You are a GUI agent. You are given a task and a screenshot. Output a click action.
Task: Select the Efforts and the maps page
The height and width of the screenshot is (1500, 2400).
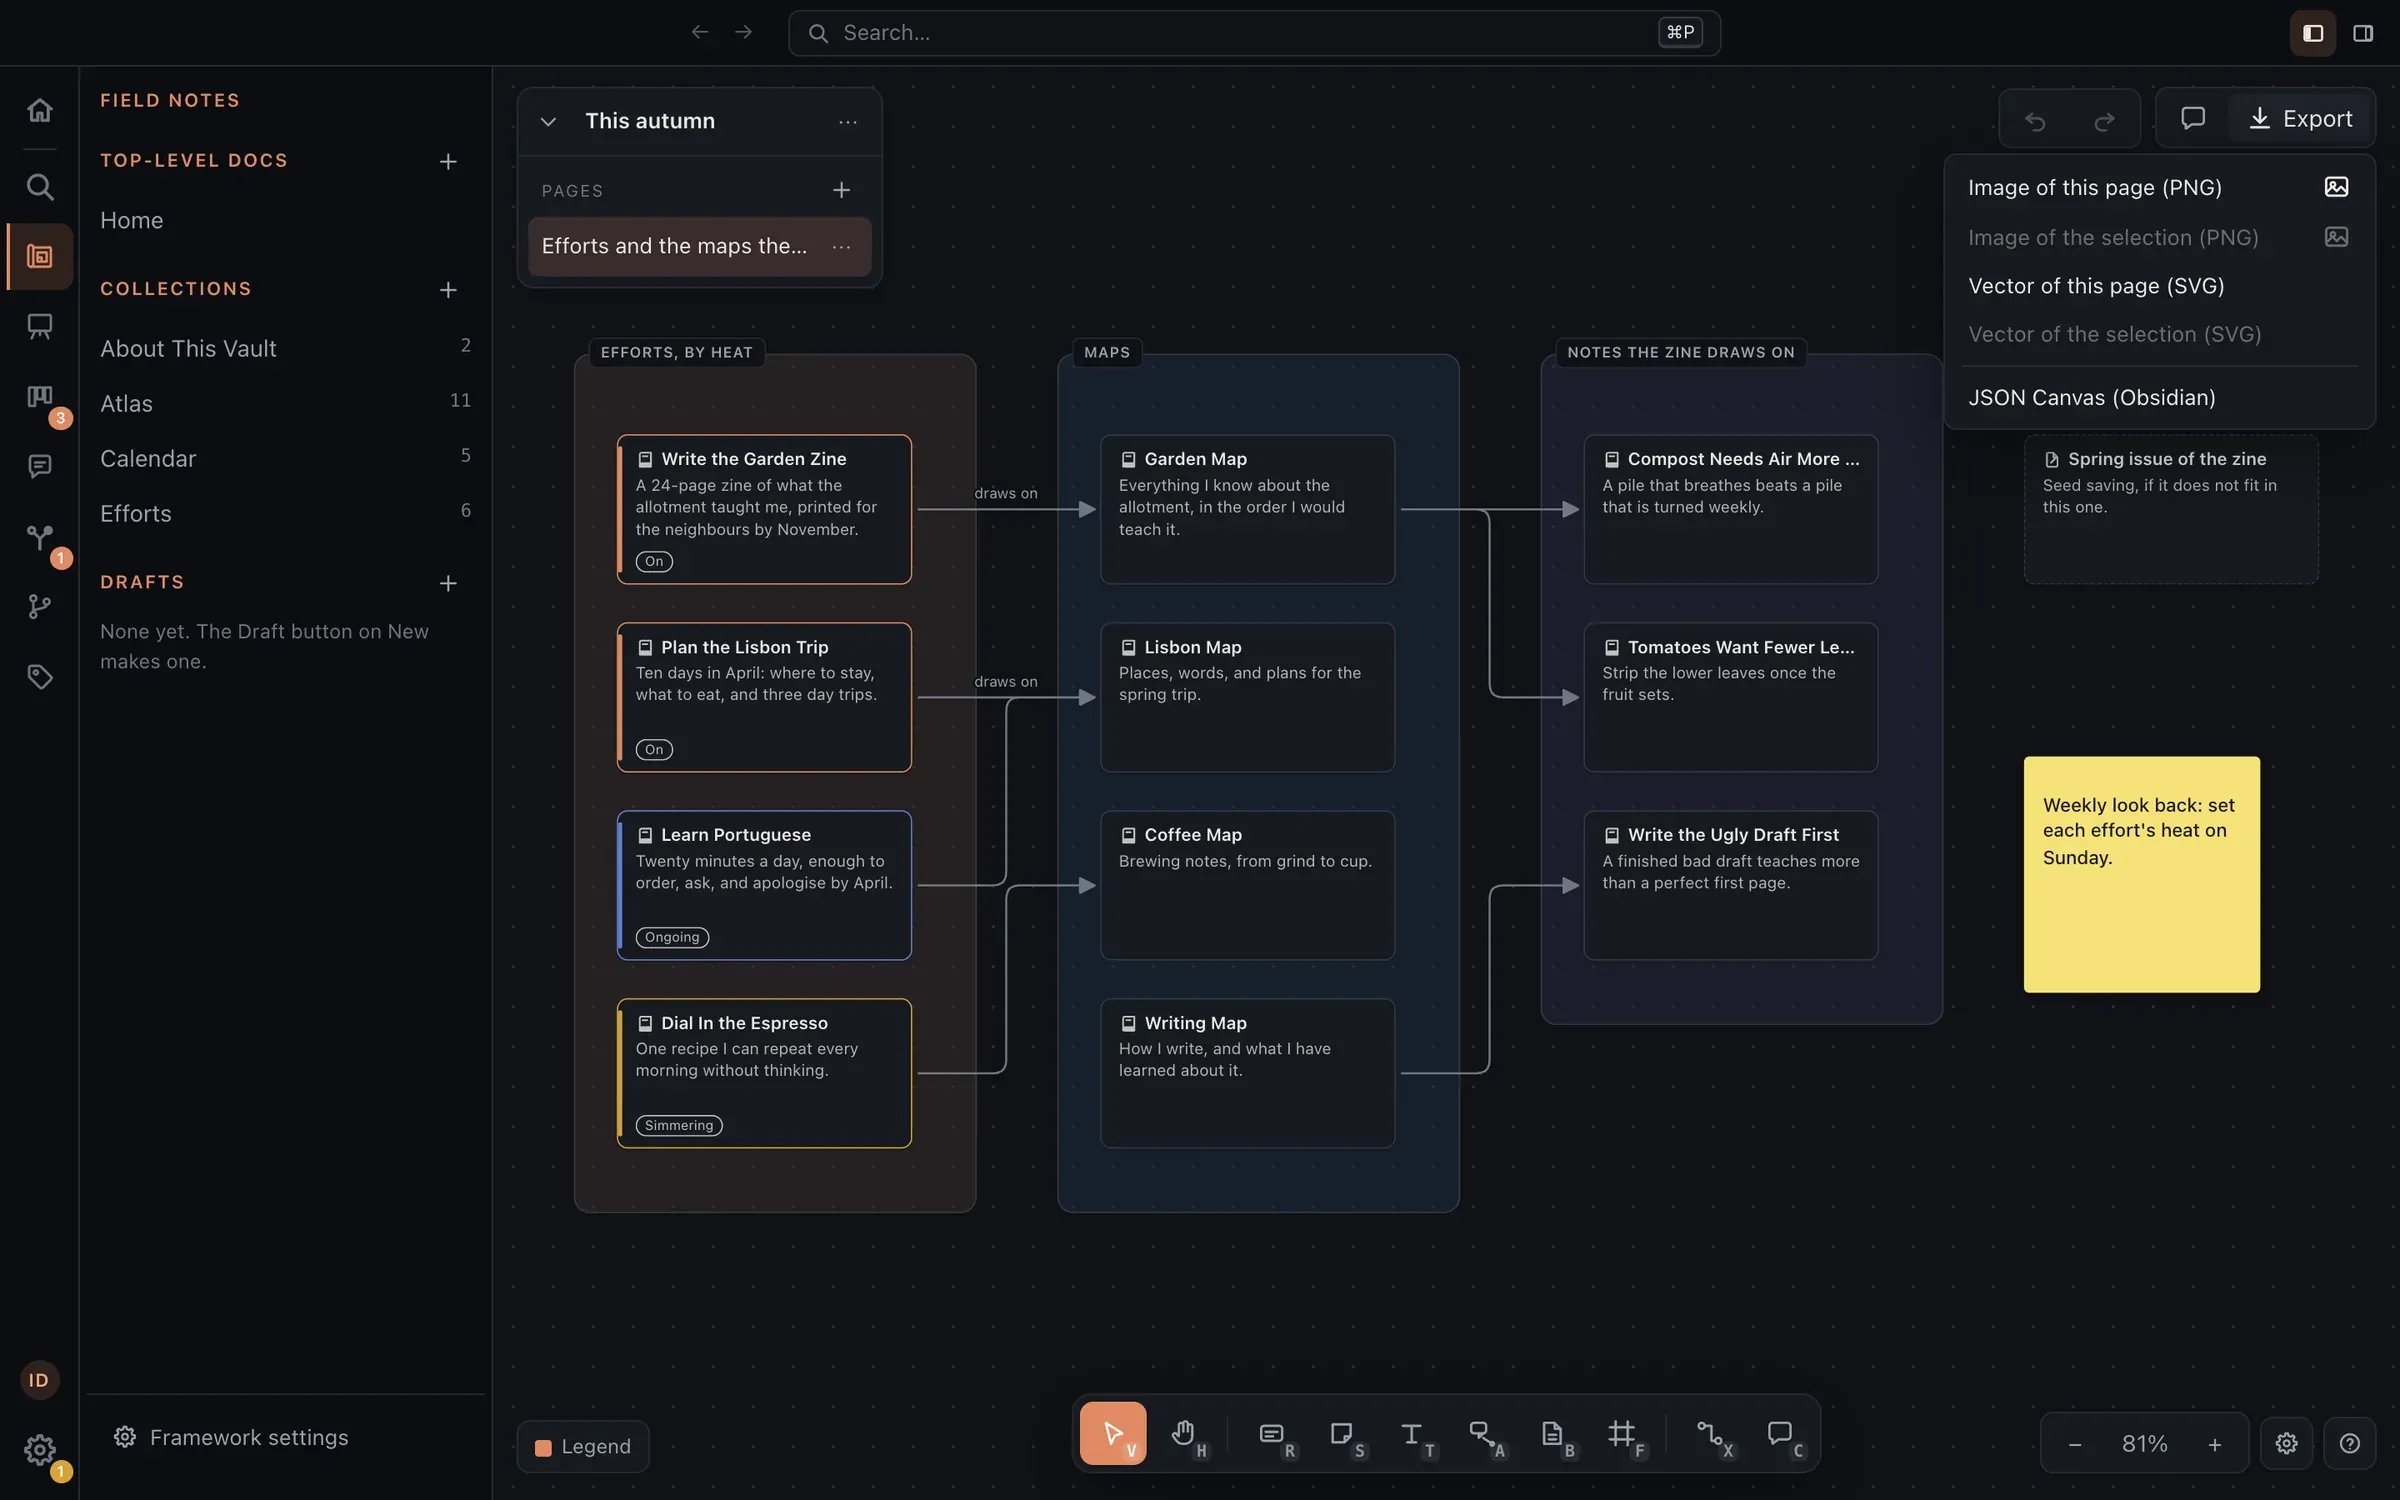click(x=699, y=246)
